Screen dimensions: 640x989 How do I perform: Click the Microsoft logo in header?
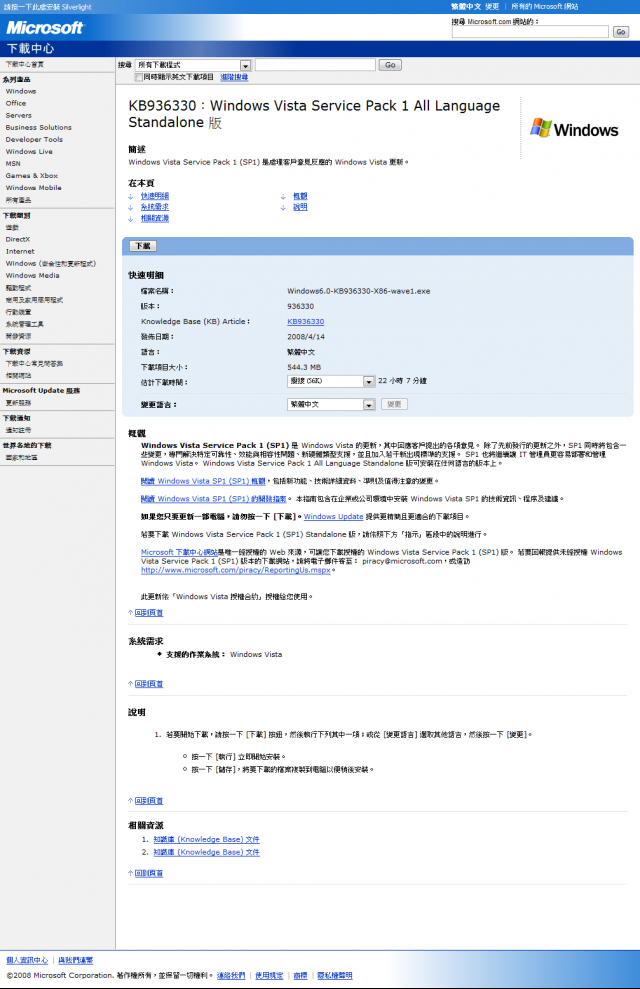pyautogui.click(x=44, y=28)
